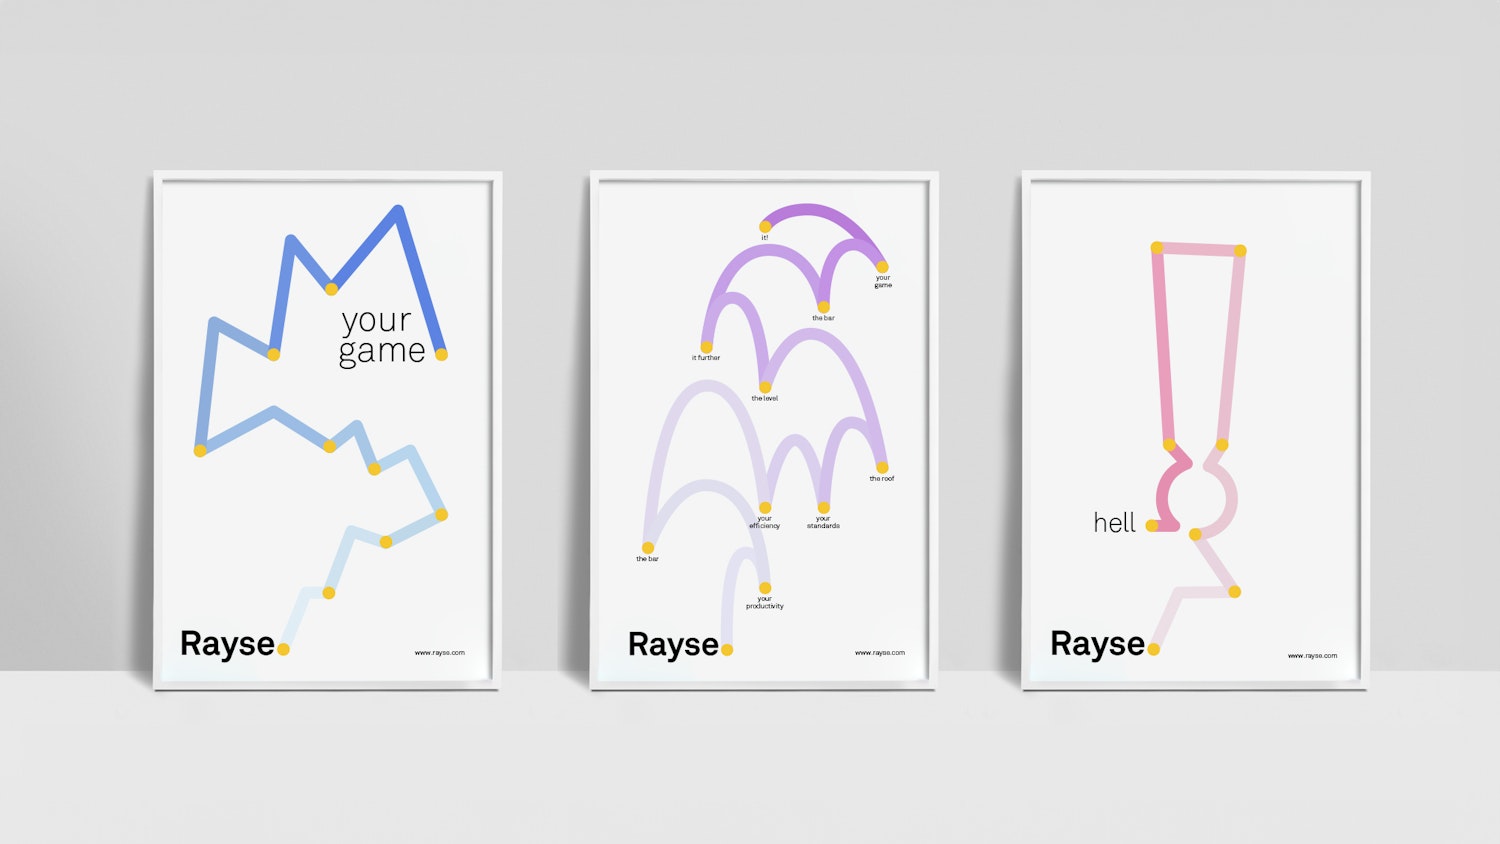Select the middle purple arches poster
Image resolution: width=1500 pixels, height=844 pixels.
coord(760,430)
